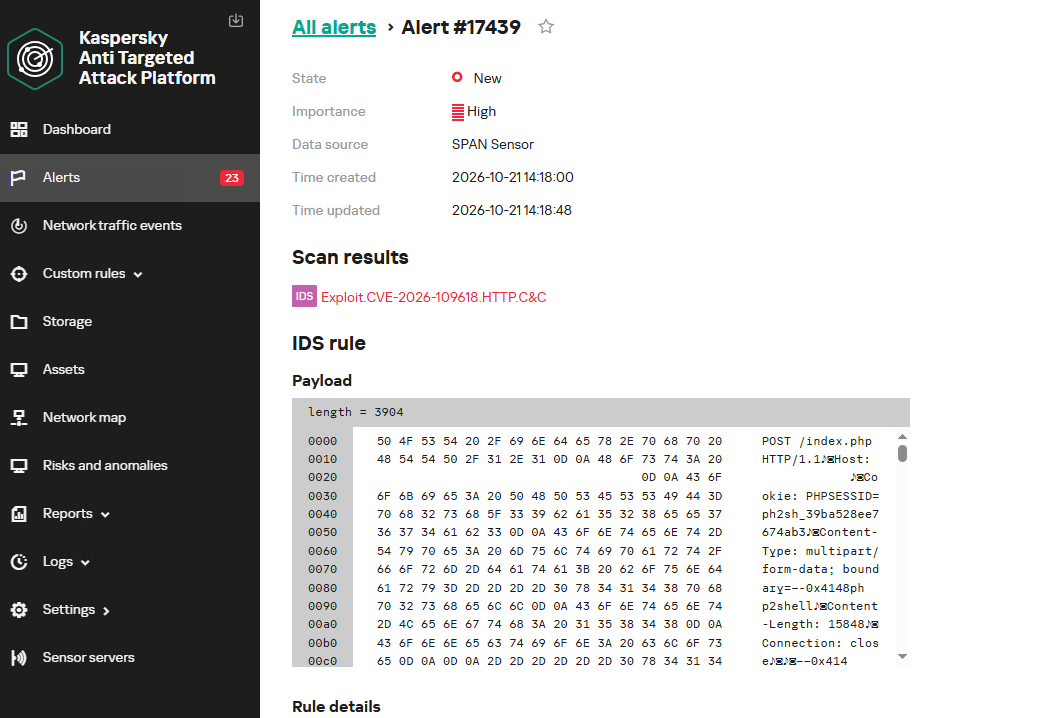The width and height of the screenshot is (1056, 718).
Task: Click the payload scrollbar thumb
Action: (902, 453)
